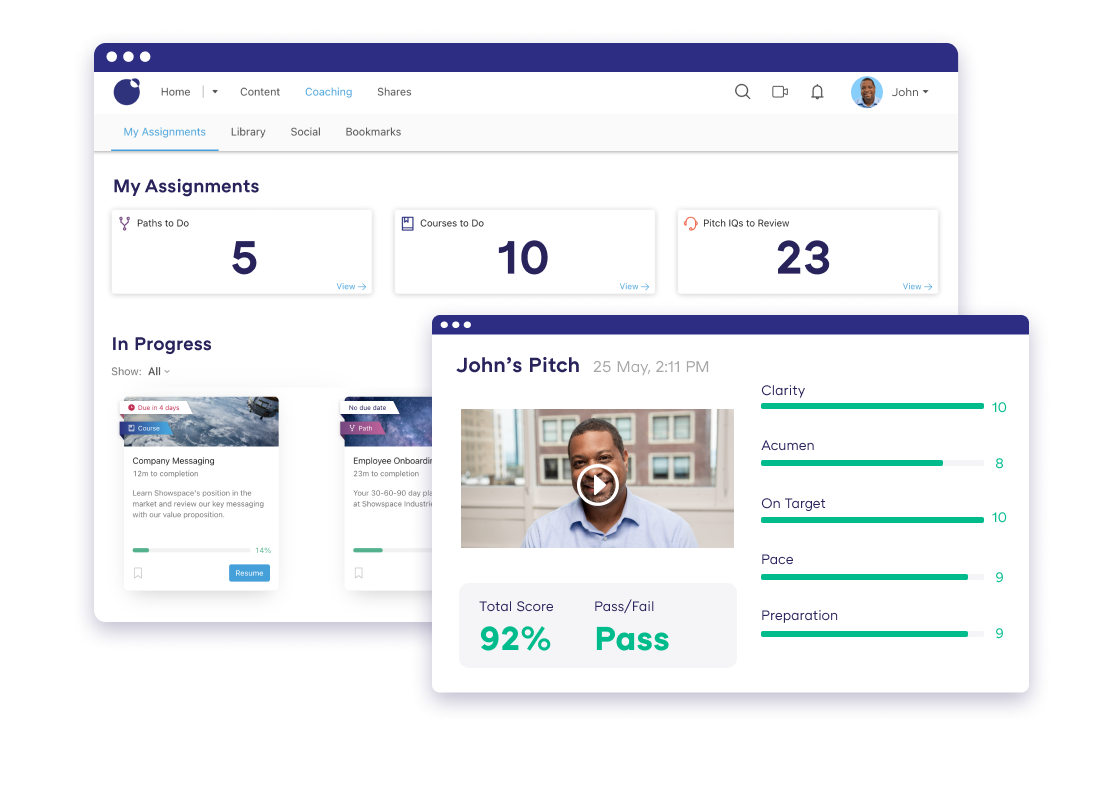Click the date 25 May, 2:11 PM
This screenshot has height=788, width=1102.
coord(651,367)
